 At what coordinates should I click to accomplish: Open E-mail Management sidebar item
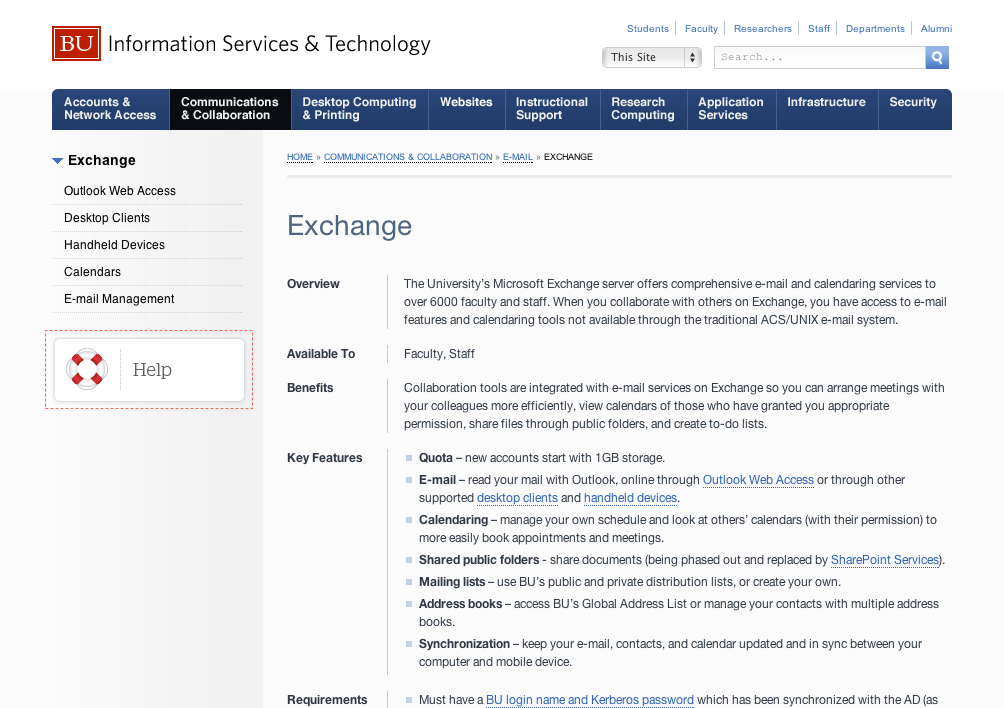(119, 299)
